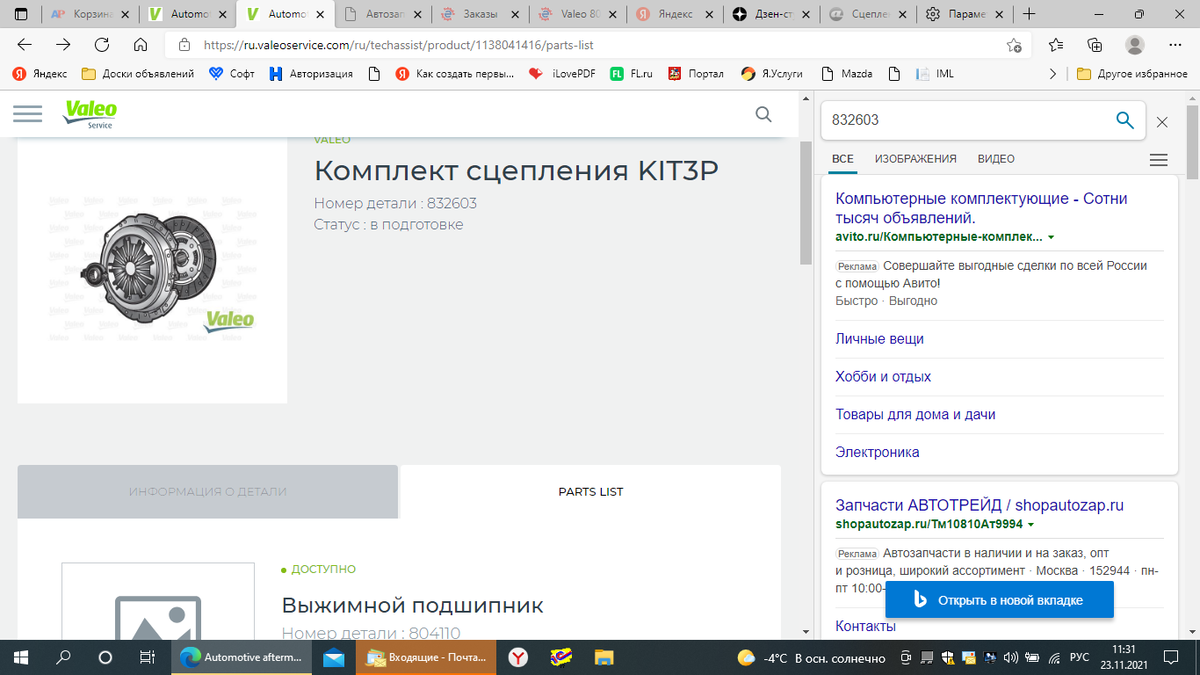
Task: Refresh the current page
Action: click(102, 45)
